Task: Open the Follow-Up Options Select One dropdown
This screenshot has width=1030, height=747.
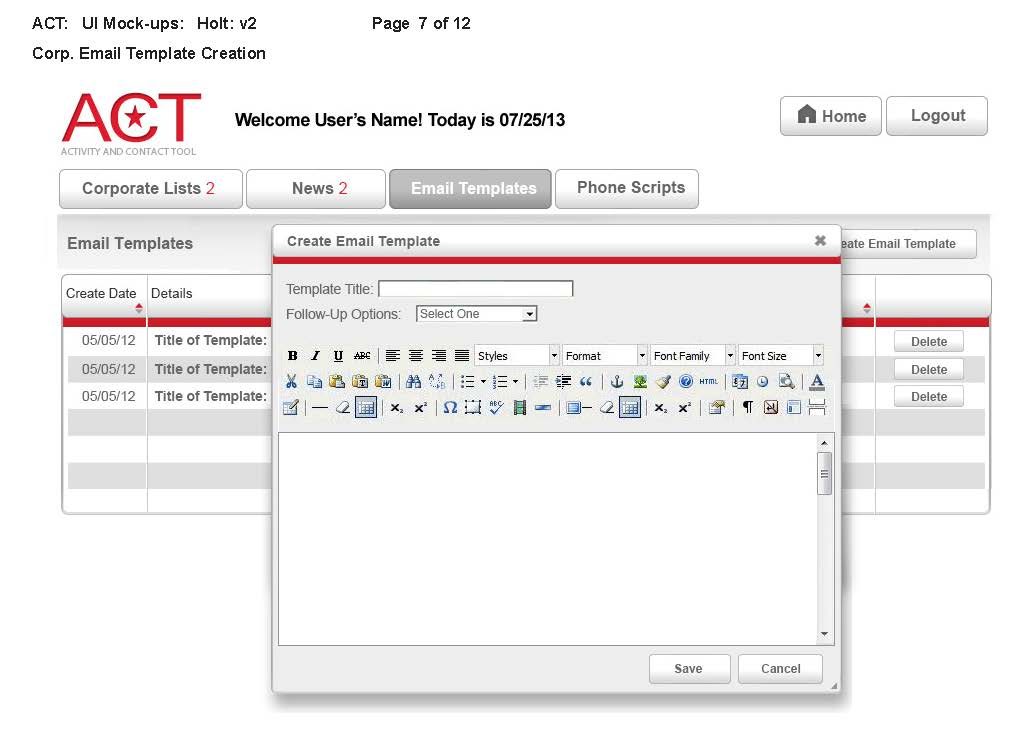Action: tap(477, 314)
